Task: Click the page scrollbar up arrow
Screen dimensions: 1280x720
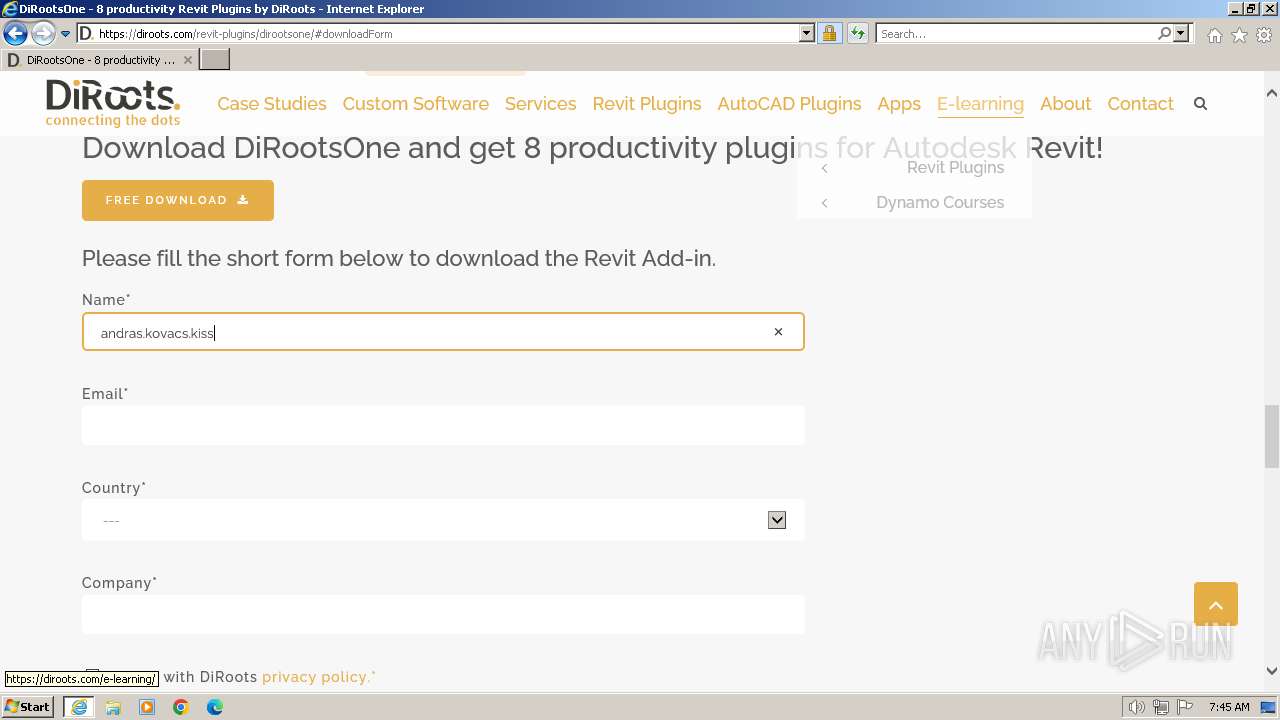Action: [1272, 92]
